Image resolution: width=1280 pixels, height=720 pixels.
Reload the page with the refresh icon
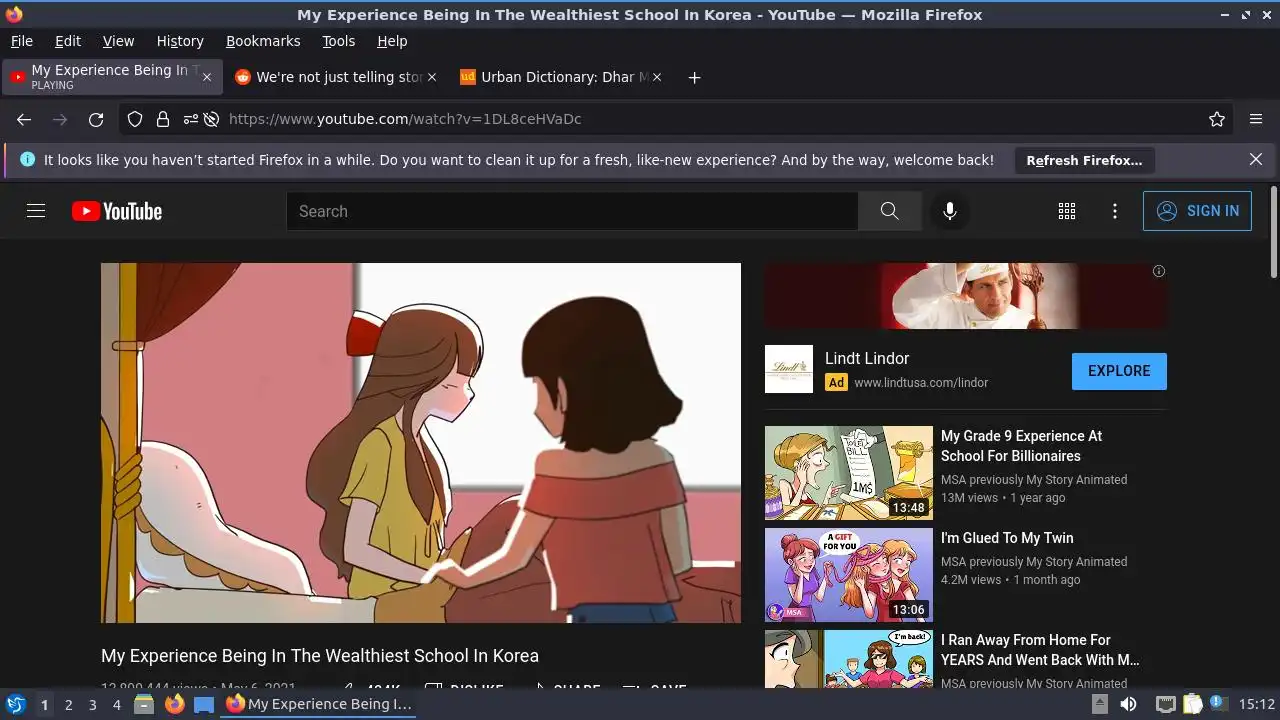(96, 119)
